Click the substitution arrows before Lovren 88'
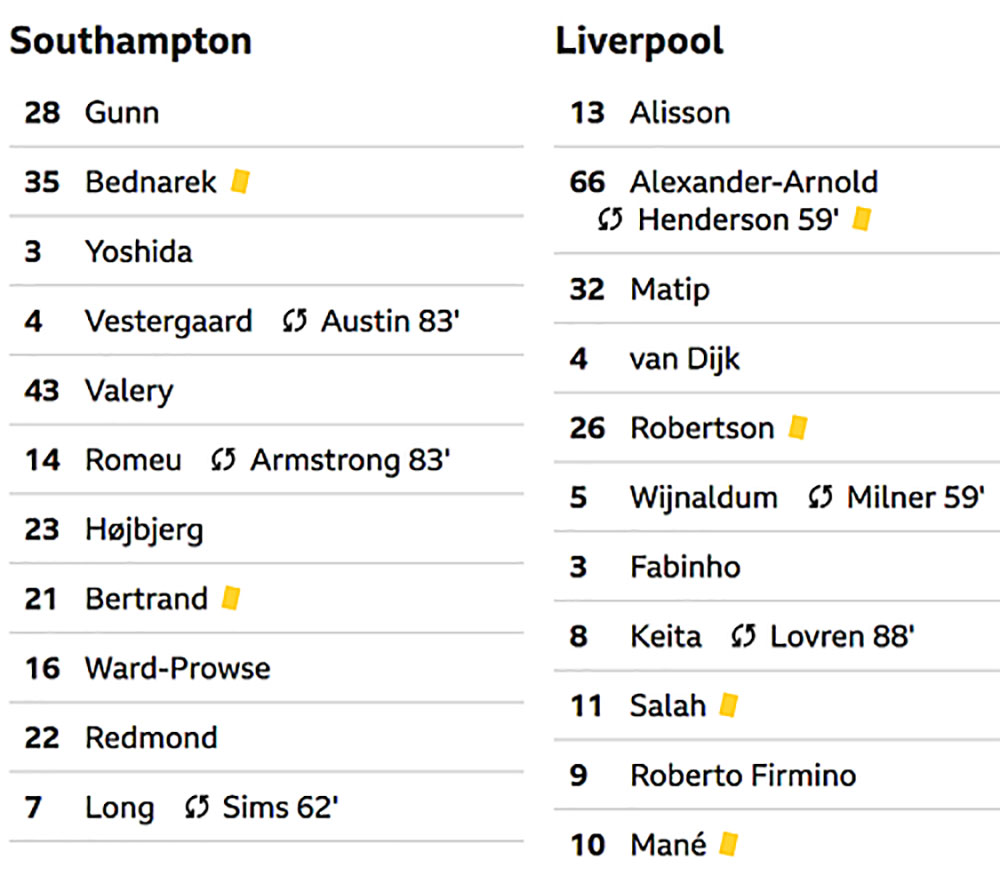The height and width of the screenshot is (876, 1000). point(743,636)
